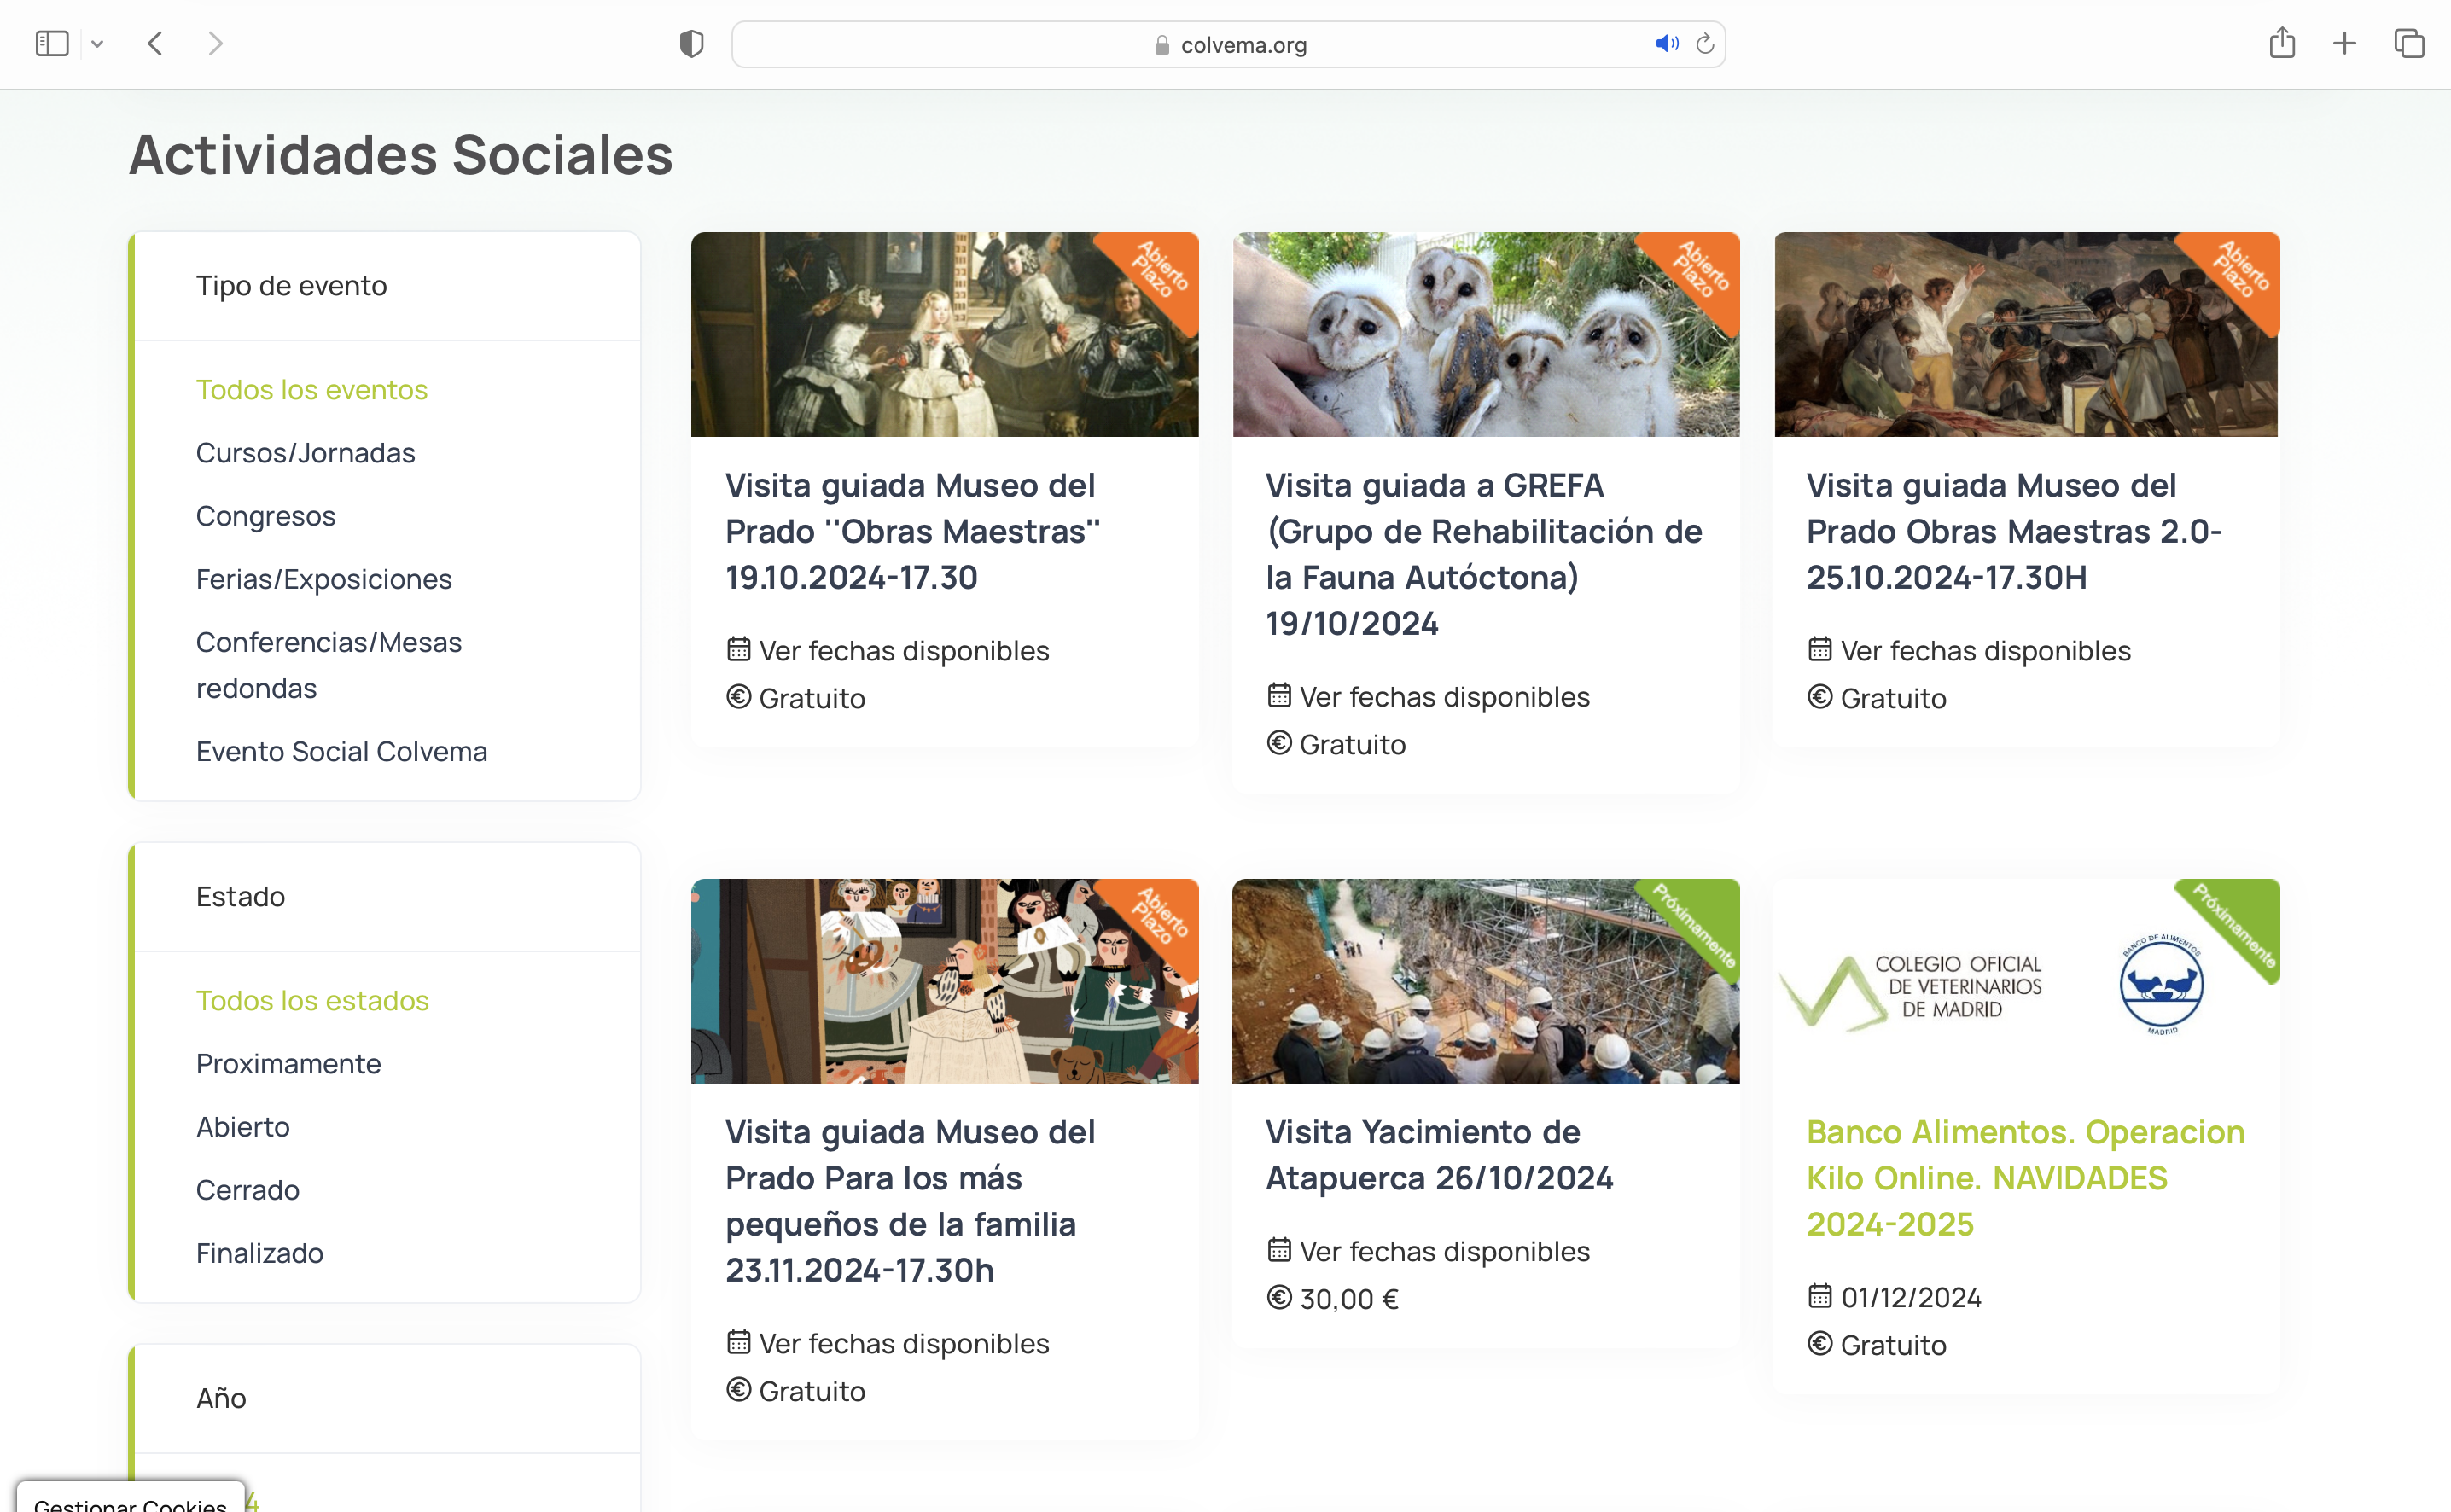The width and height of the screenshot is (2451, 1512).
Task: Open Museo del Prado Obras Maestras 19.10.2024 title
Action: point(913,531)
